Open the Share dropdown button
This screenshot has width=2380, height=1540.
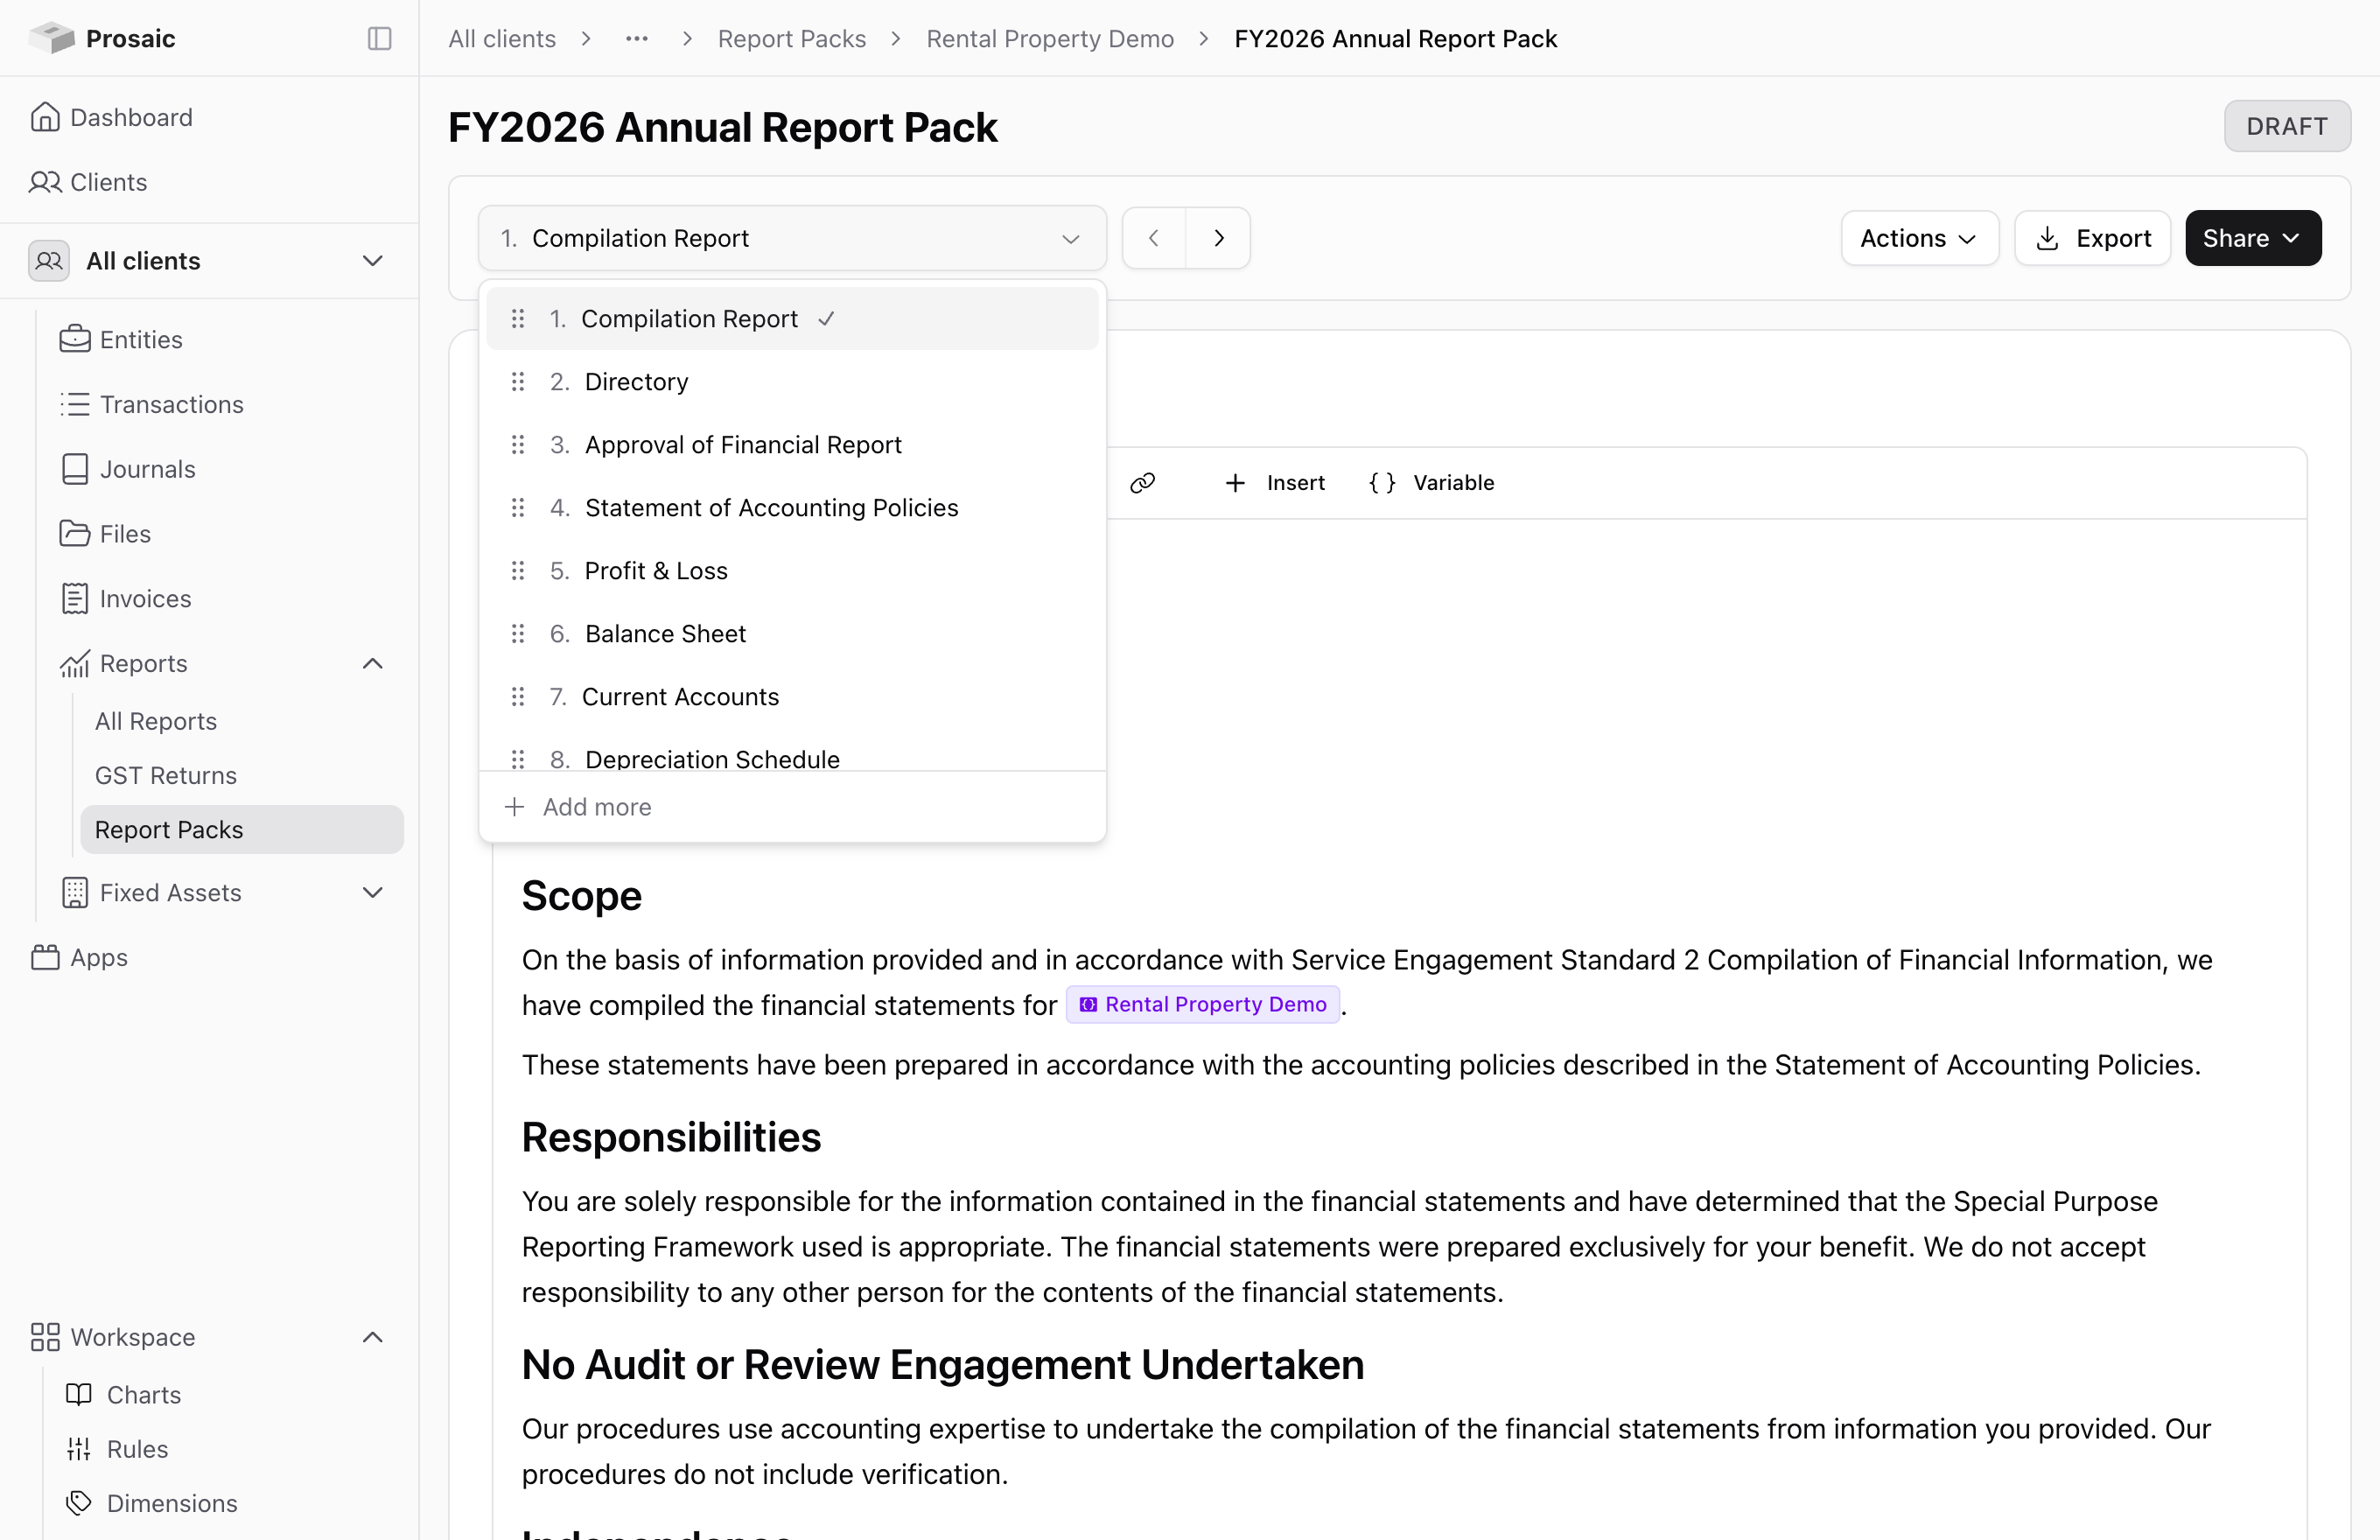[2252, 238]
